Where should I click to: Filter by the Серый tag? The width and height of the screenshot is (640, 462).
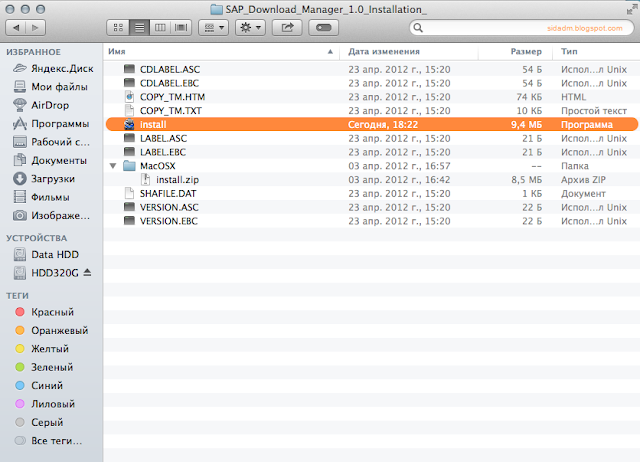[x=39, y=422]
